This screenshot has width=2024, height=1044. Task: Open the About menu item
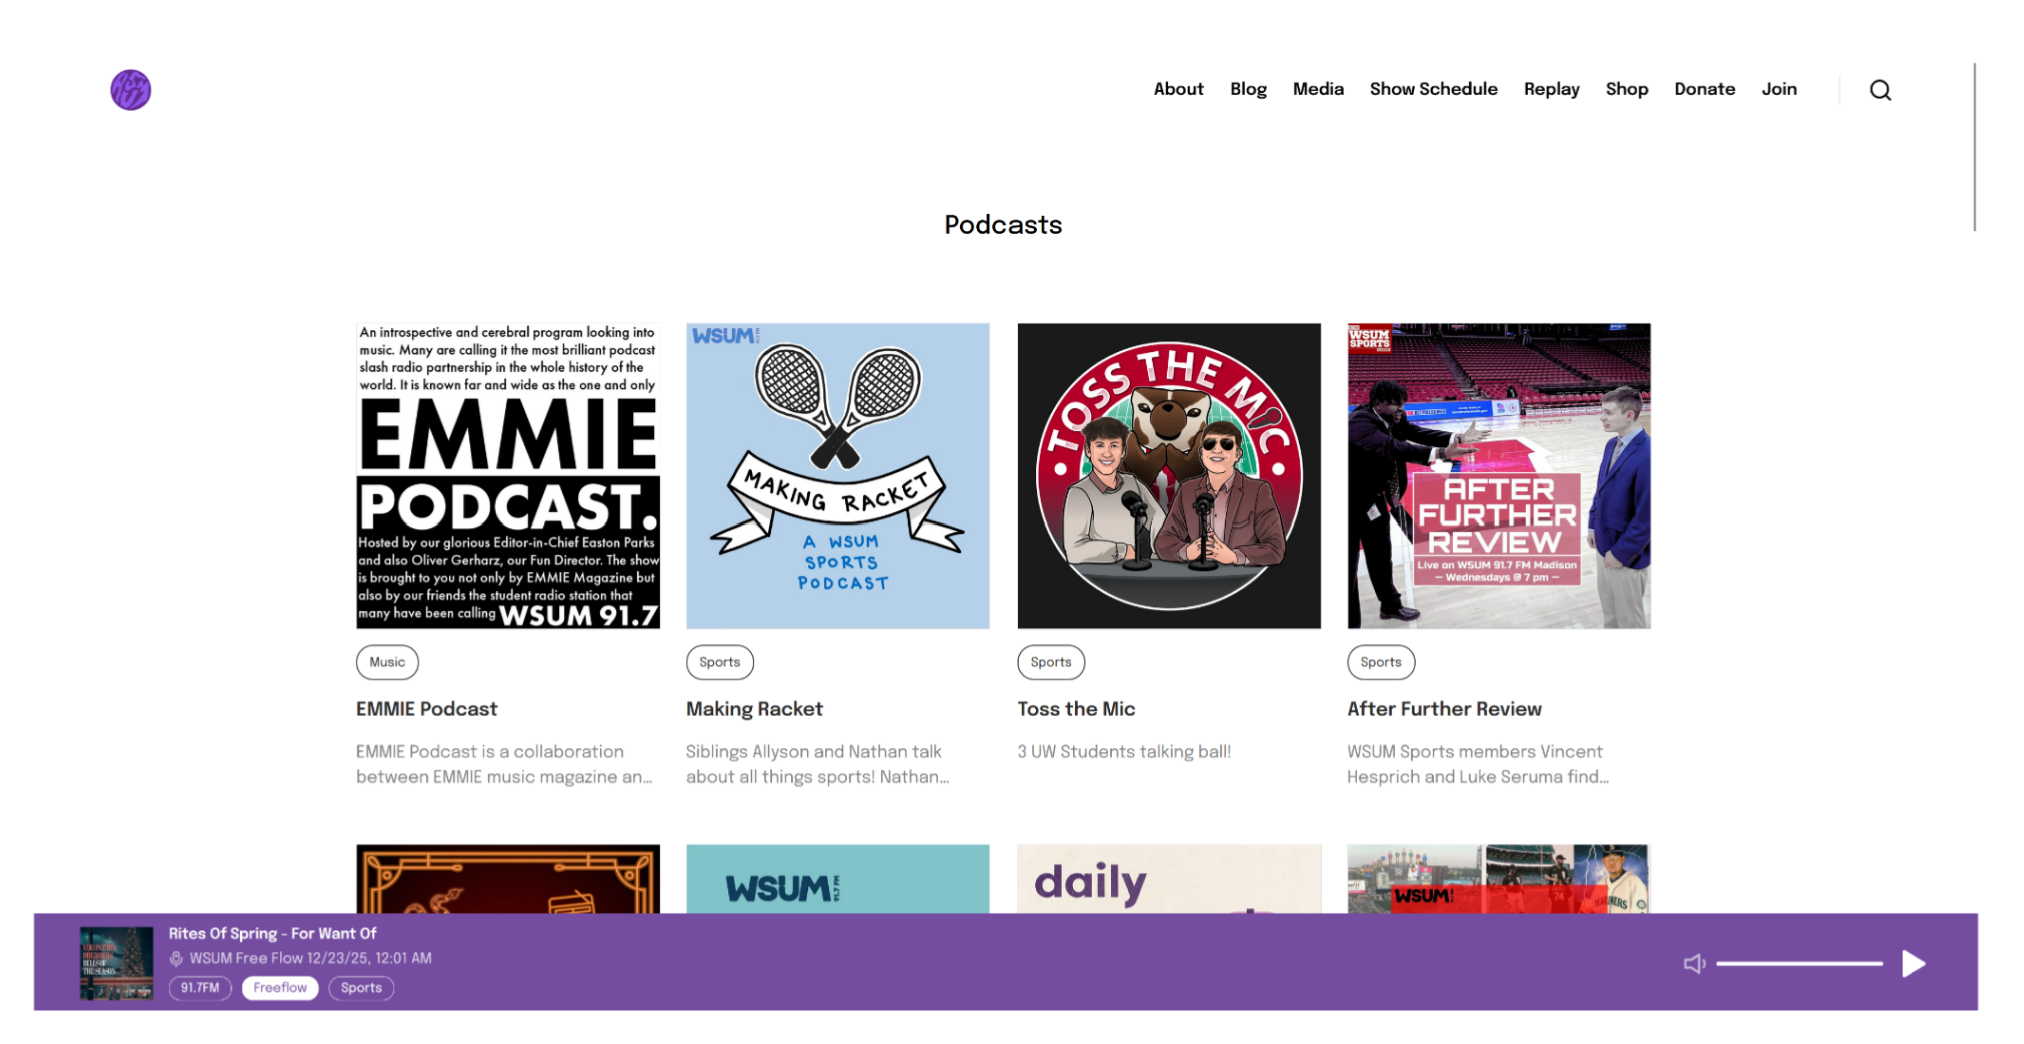1178,89
